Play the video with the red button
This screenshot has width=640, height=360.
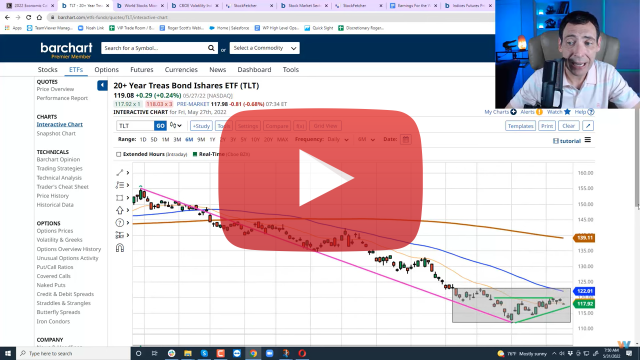click(320, 179)
